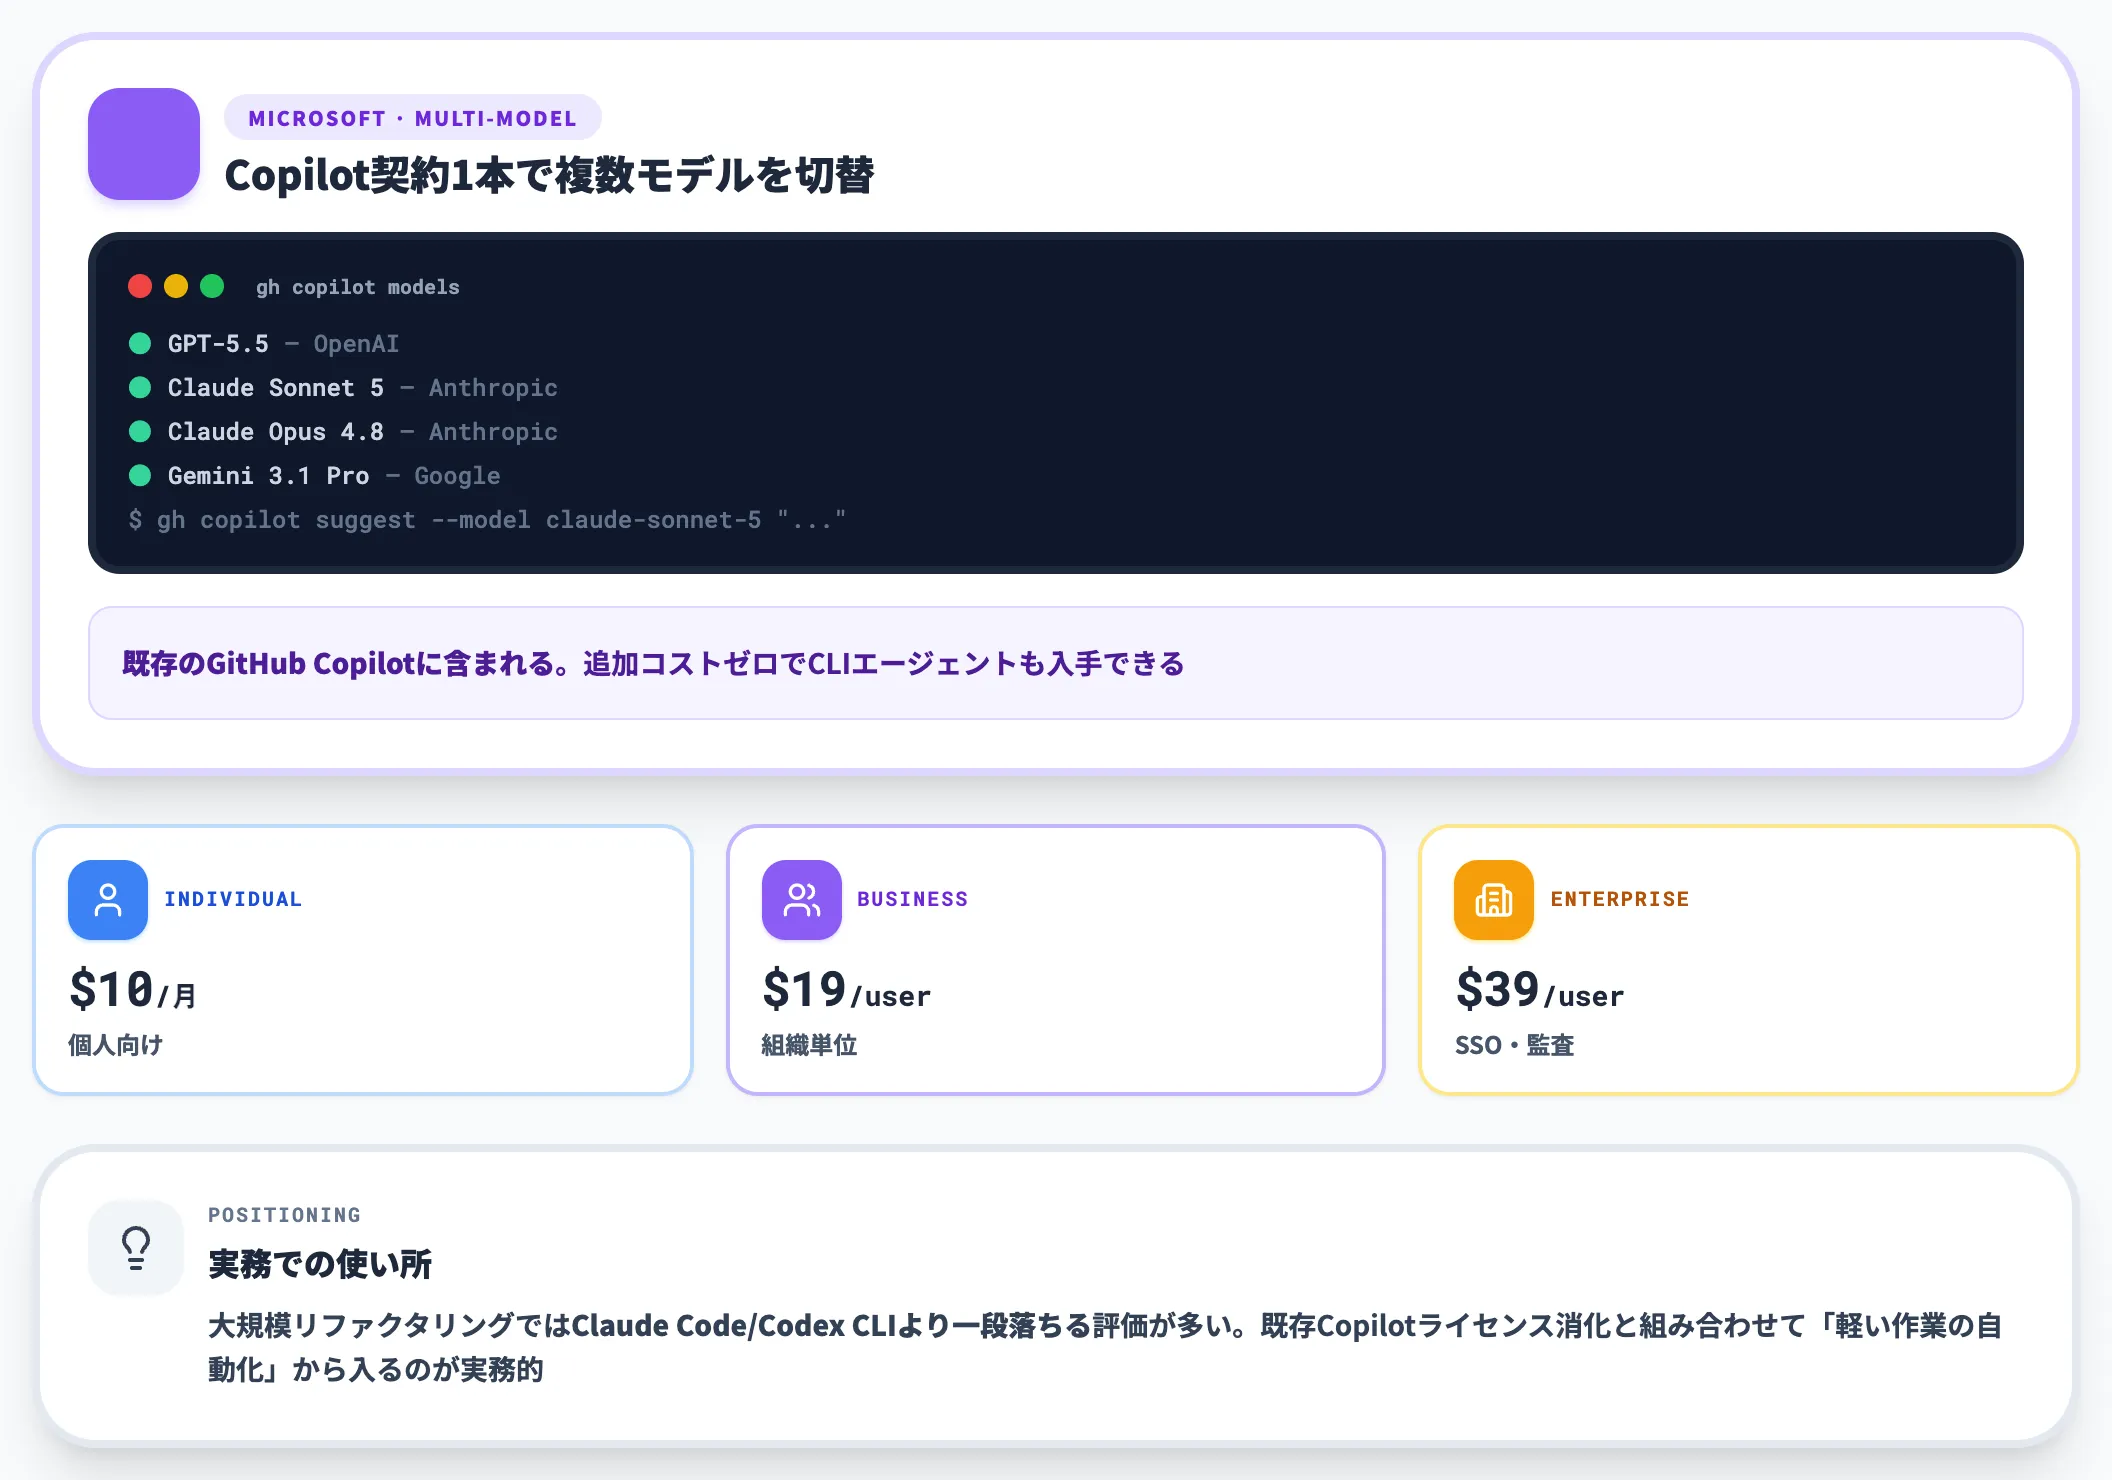
Task: Click the '実務での使い所' heading
Action: tap(320, 1264)
